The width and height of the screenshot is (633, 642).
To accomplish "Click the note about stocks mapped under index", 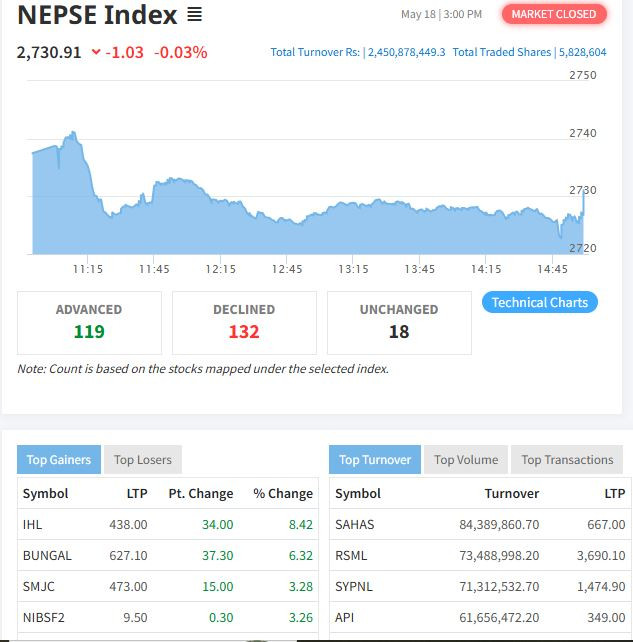I will [203, 369].
